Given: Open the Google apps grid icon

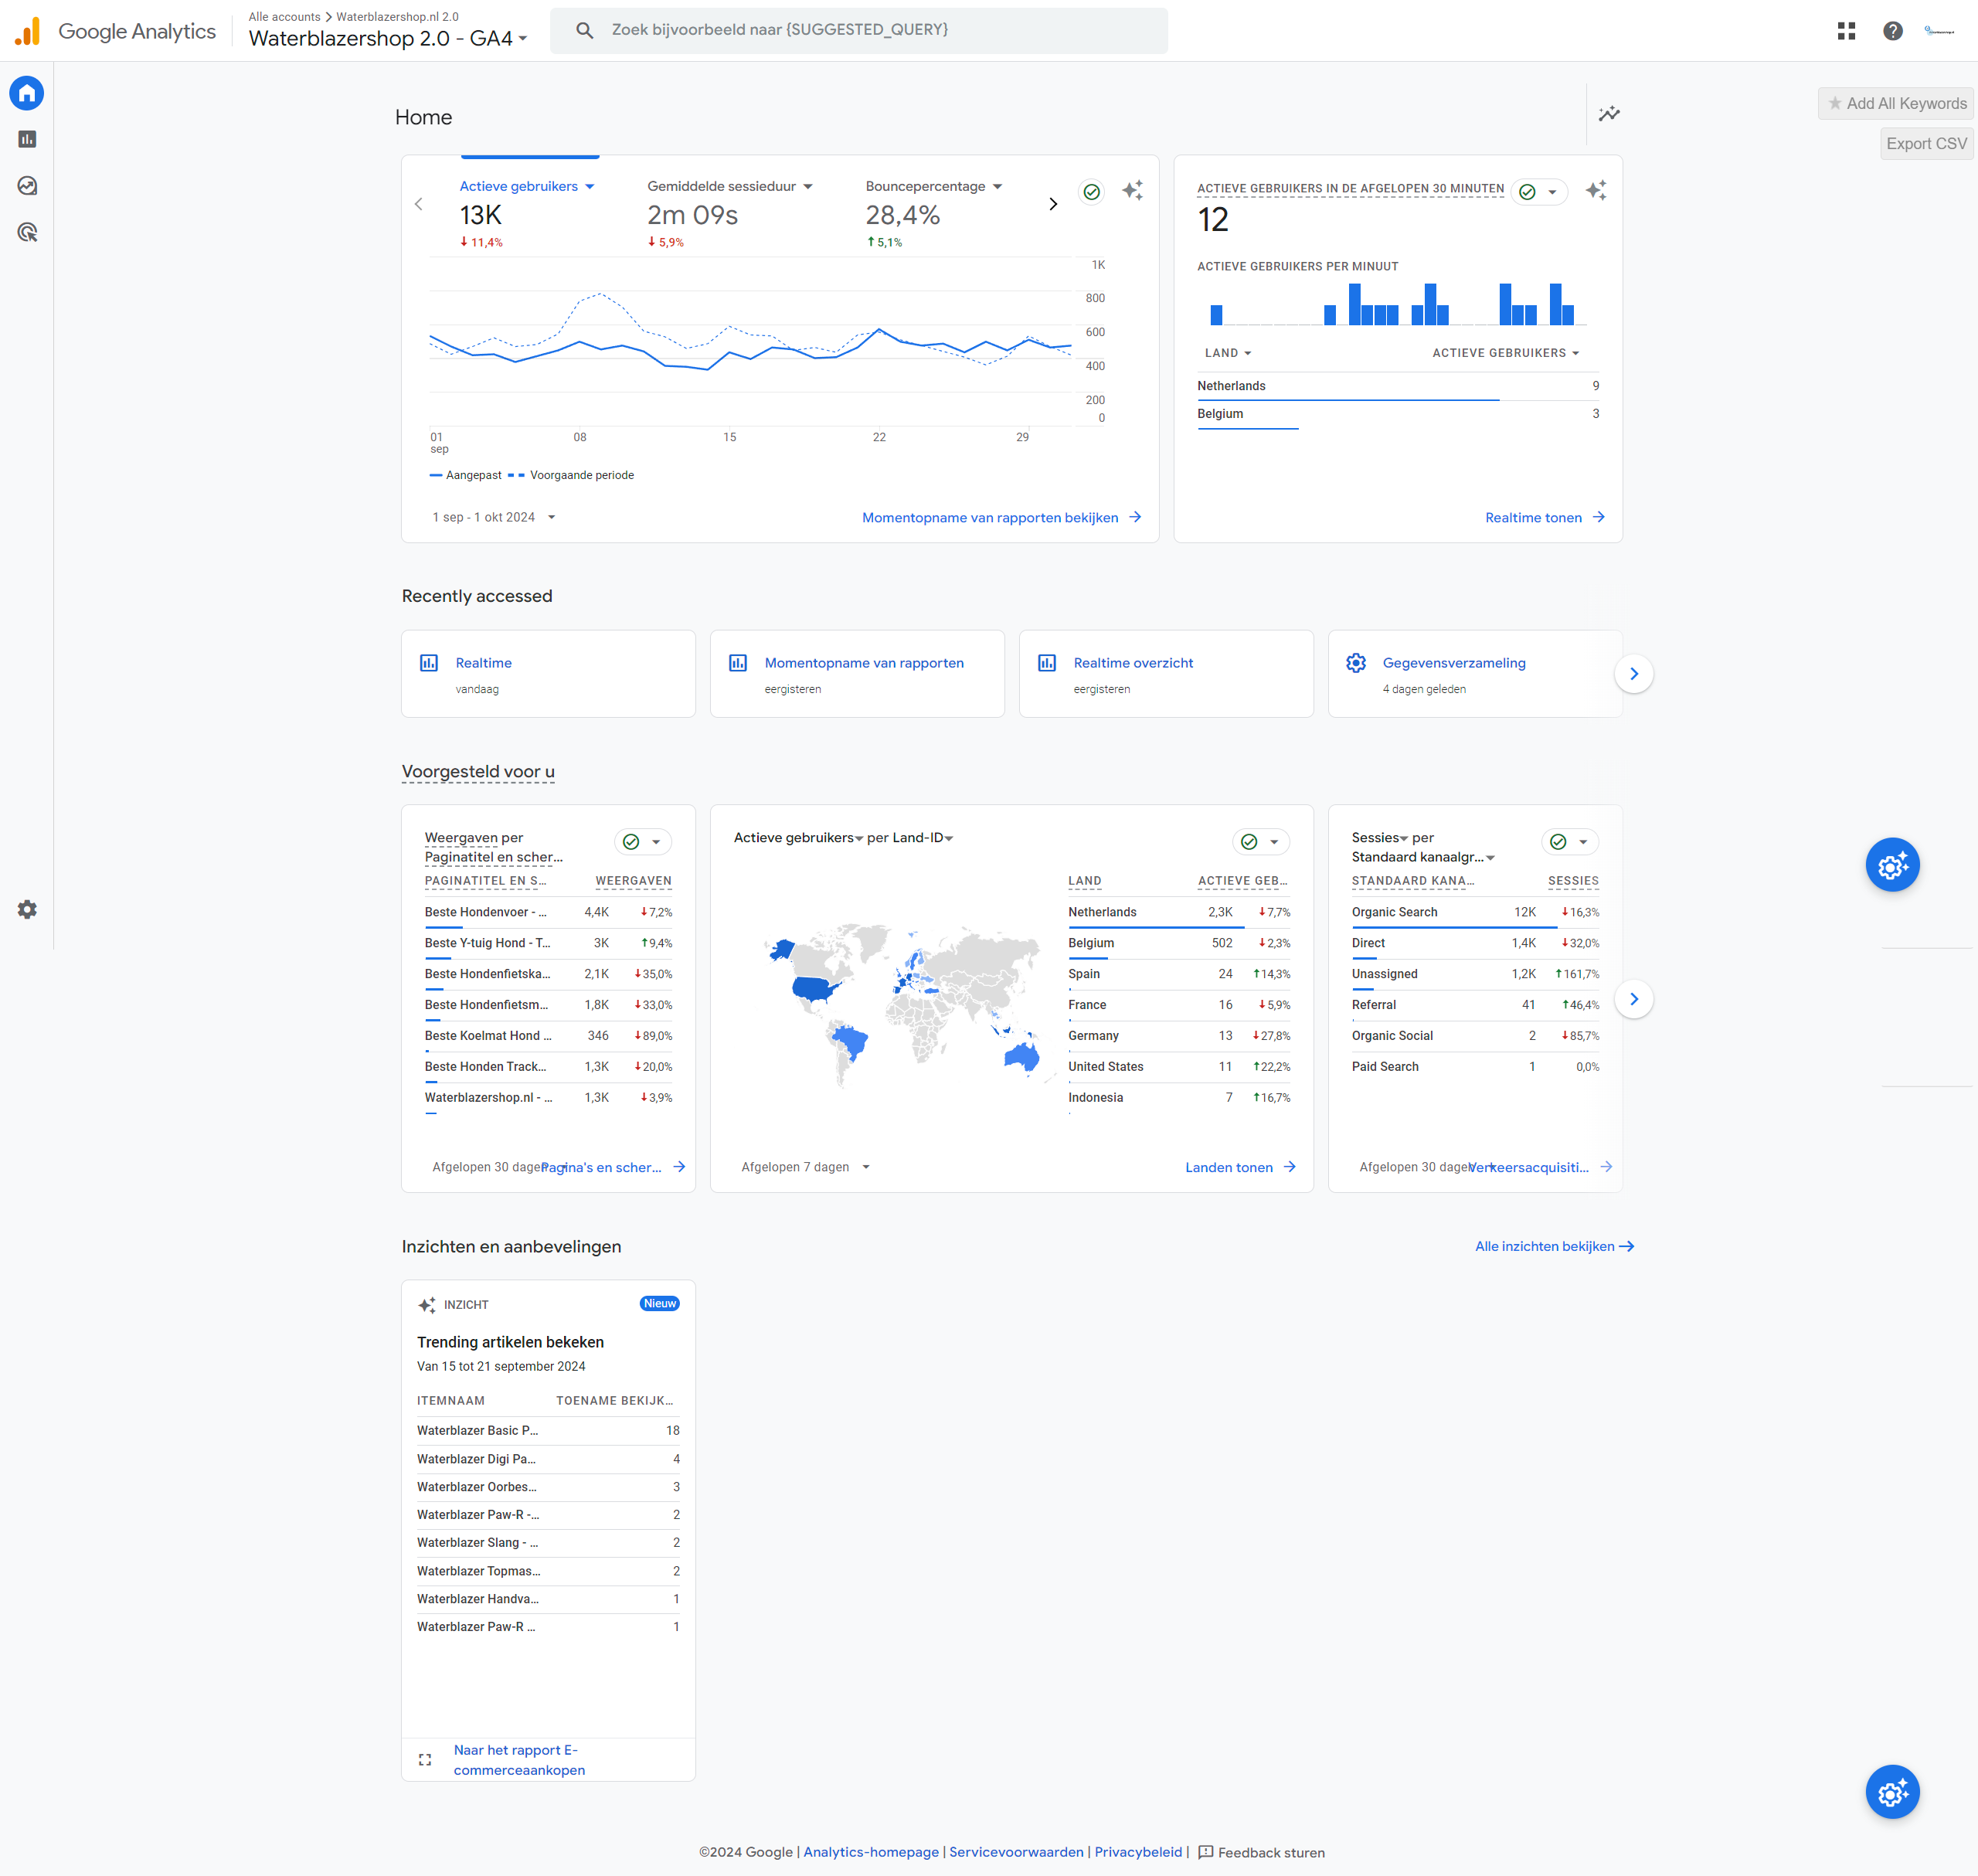Looking at the screenshot, I should [x=1846, y=31].
